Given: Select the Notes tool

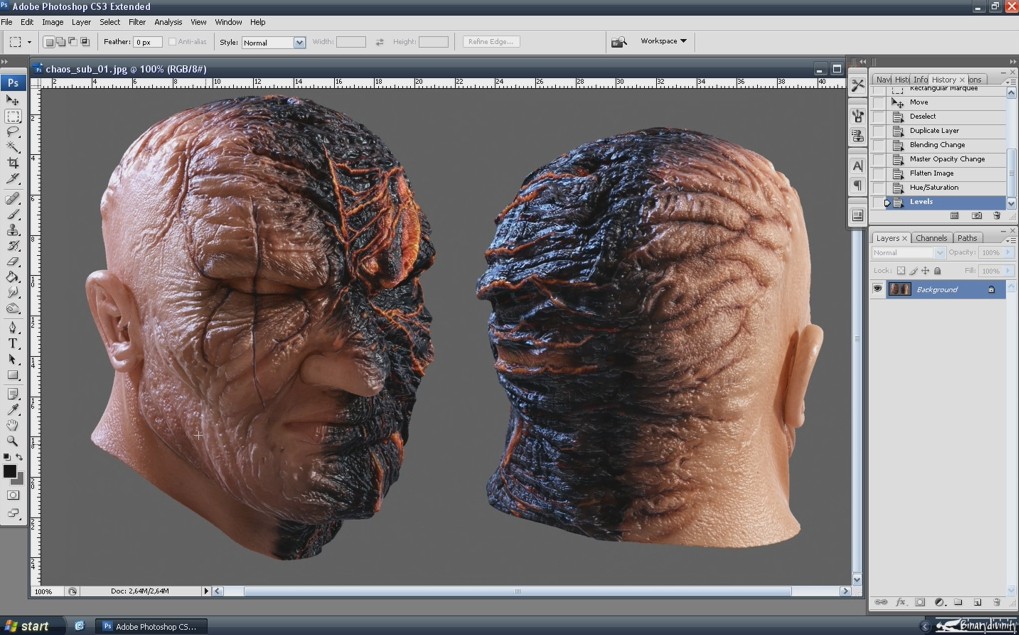Looking at the screenshot, I should [x=12, y=395].
